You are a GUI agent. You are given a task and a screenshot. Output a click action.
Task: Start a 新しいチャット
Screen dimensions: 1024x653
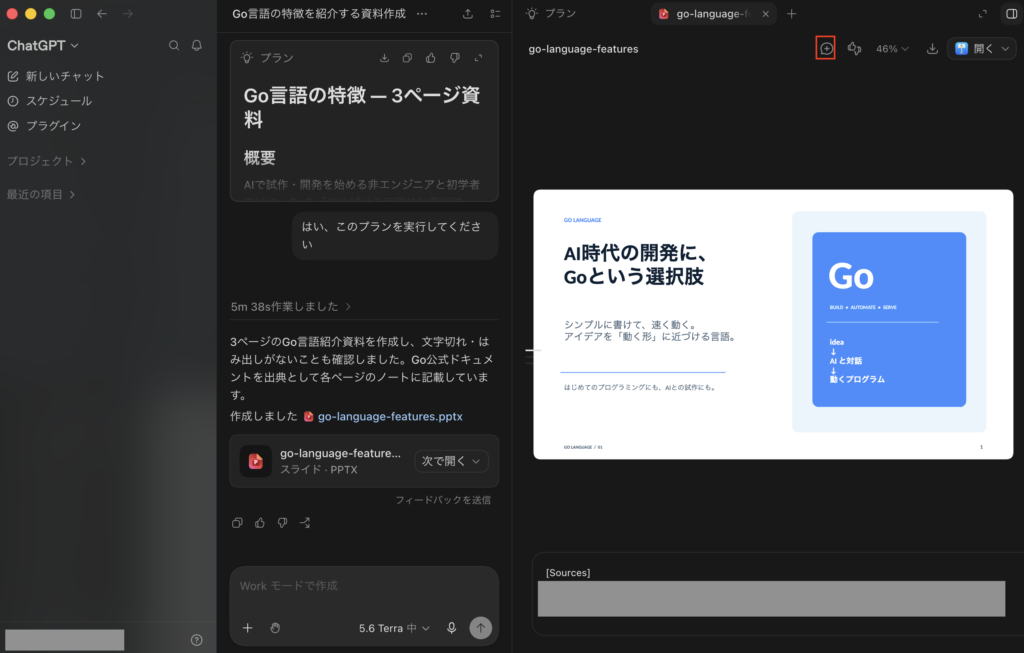tap(56, 76)
